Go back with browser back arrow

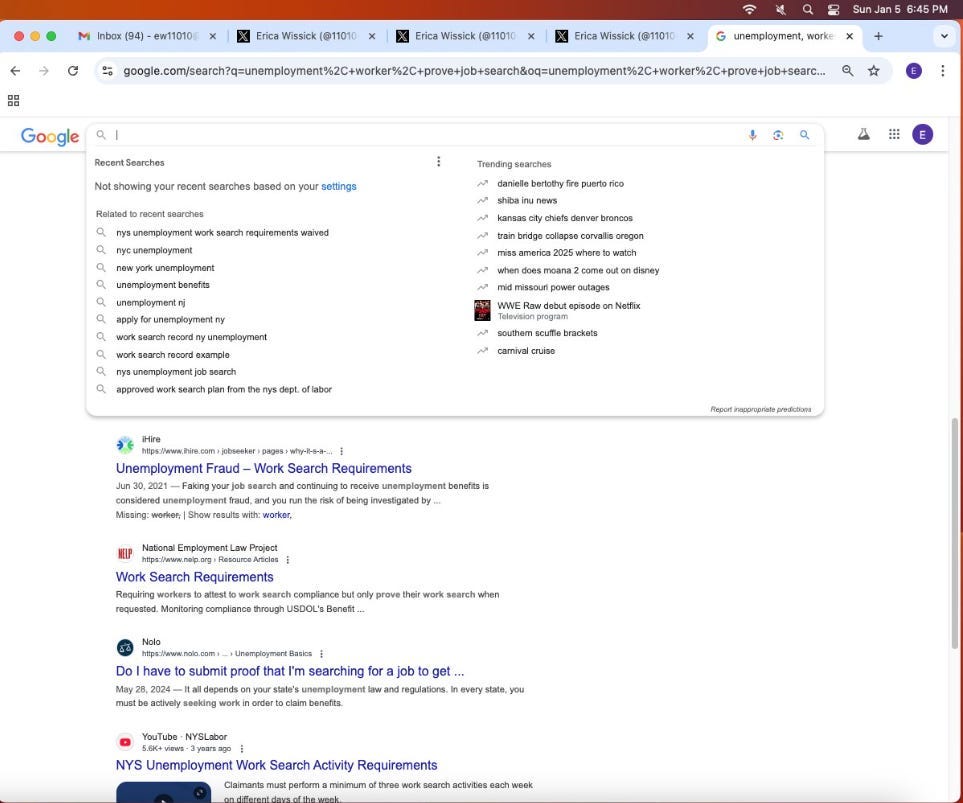pyautogui.click(x=15, y=71)
